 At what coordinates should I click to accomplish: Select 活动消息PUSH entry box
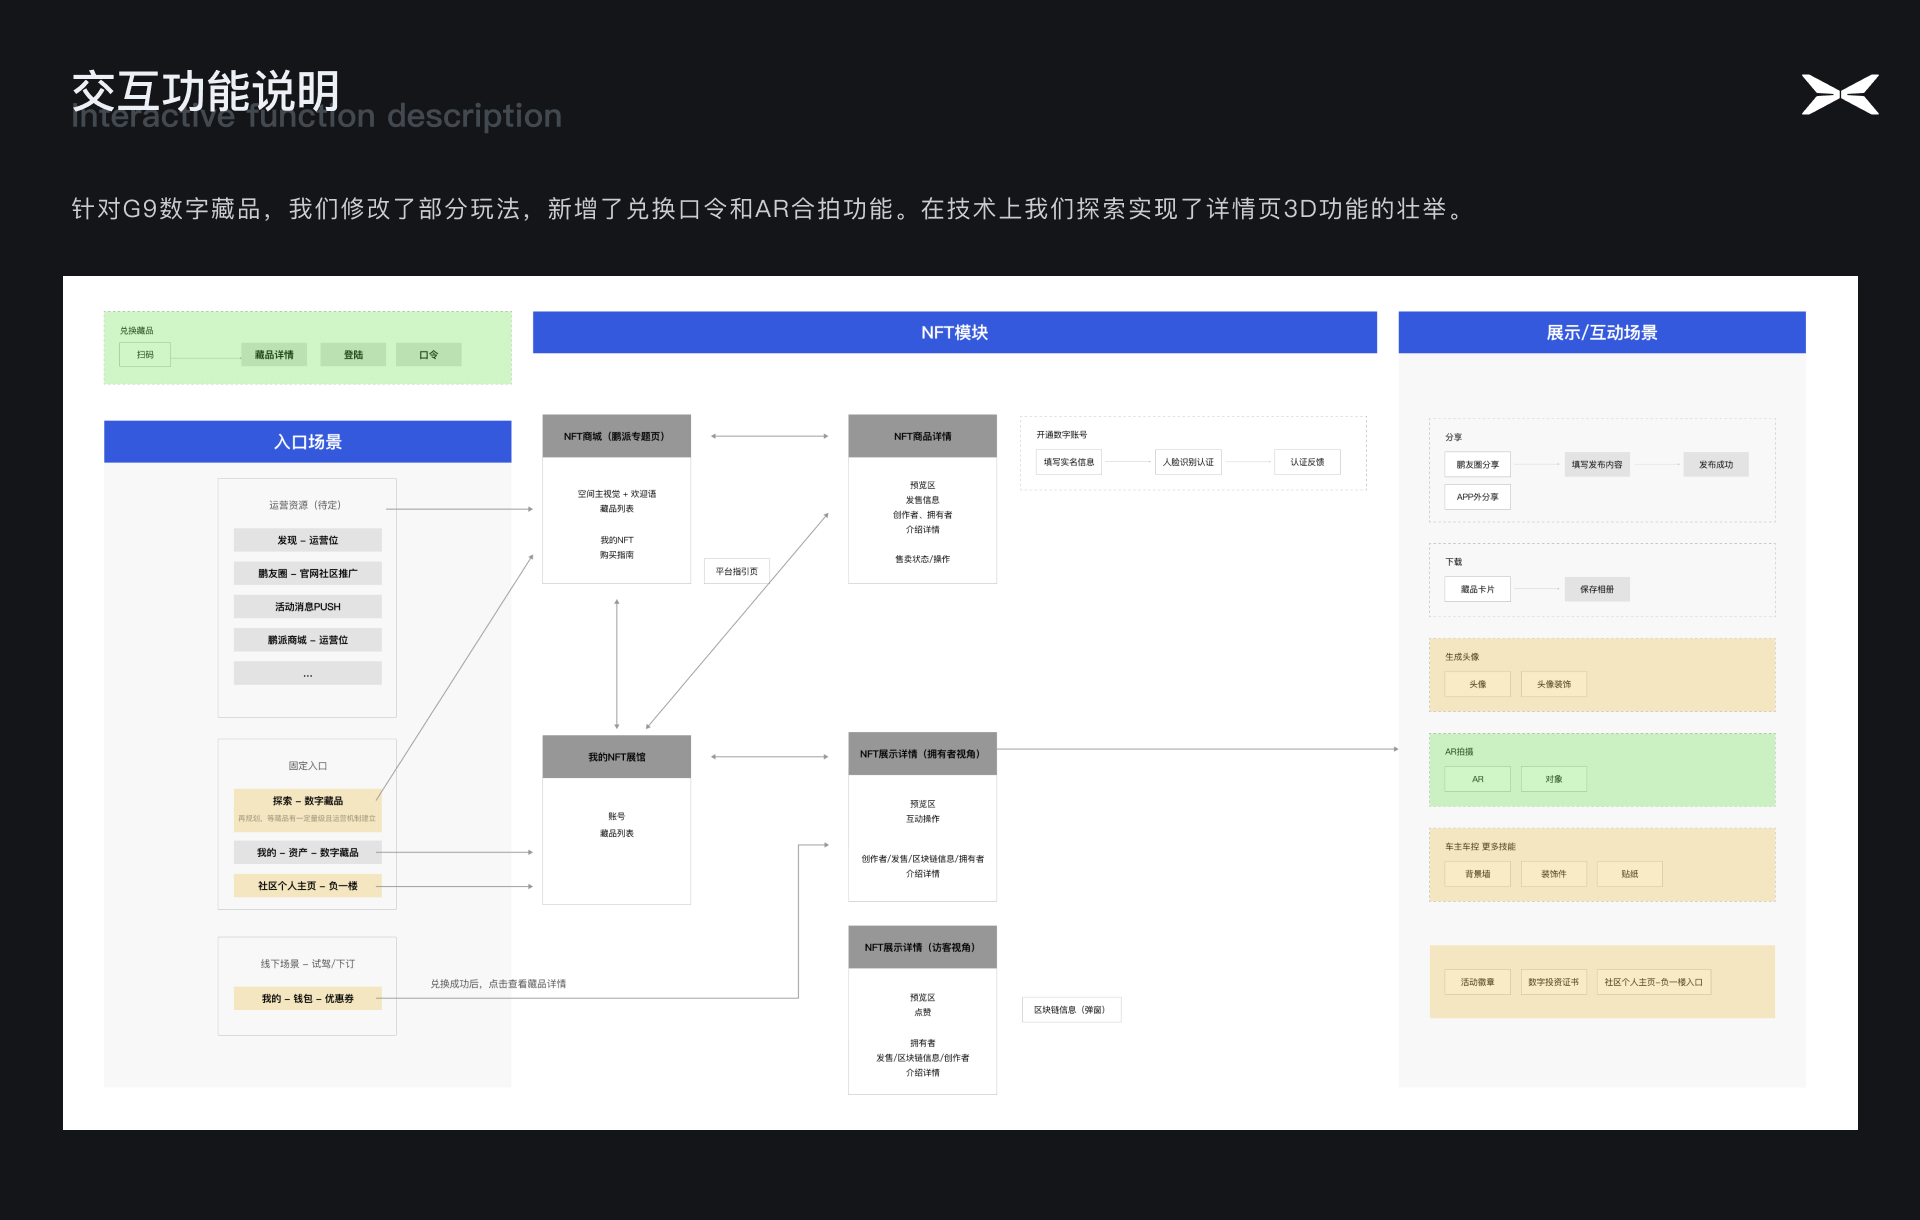[307, 607]
